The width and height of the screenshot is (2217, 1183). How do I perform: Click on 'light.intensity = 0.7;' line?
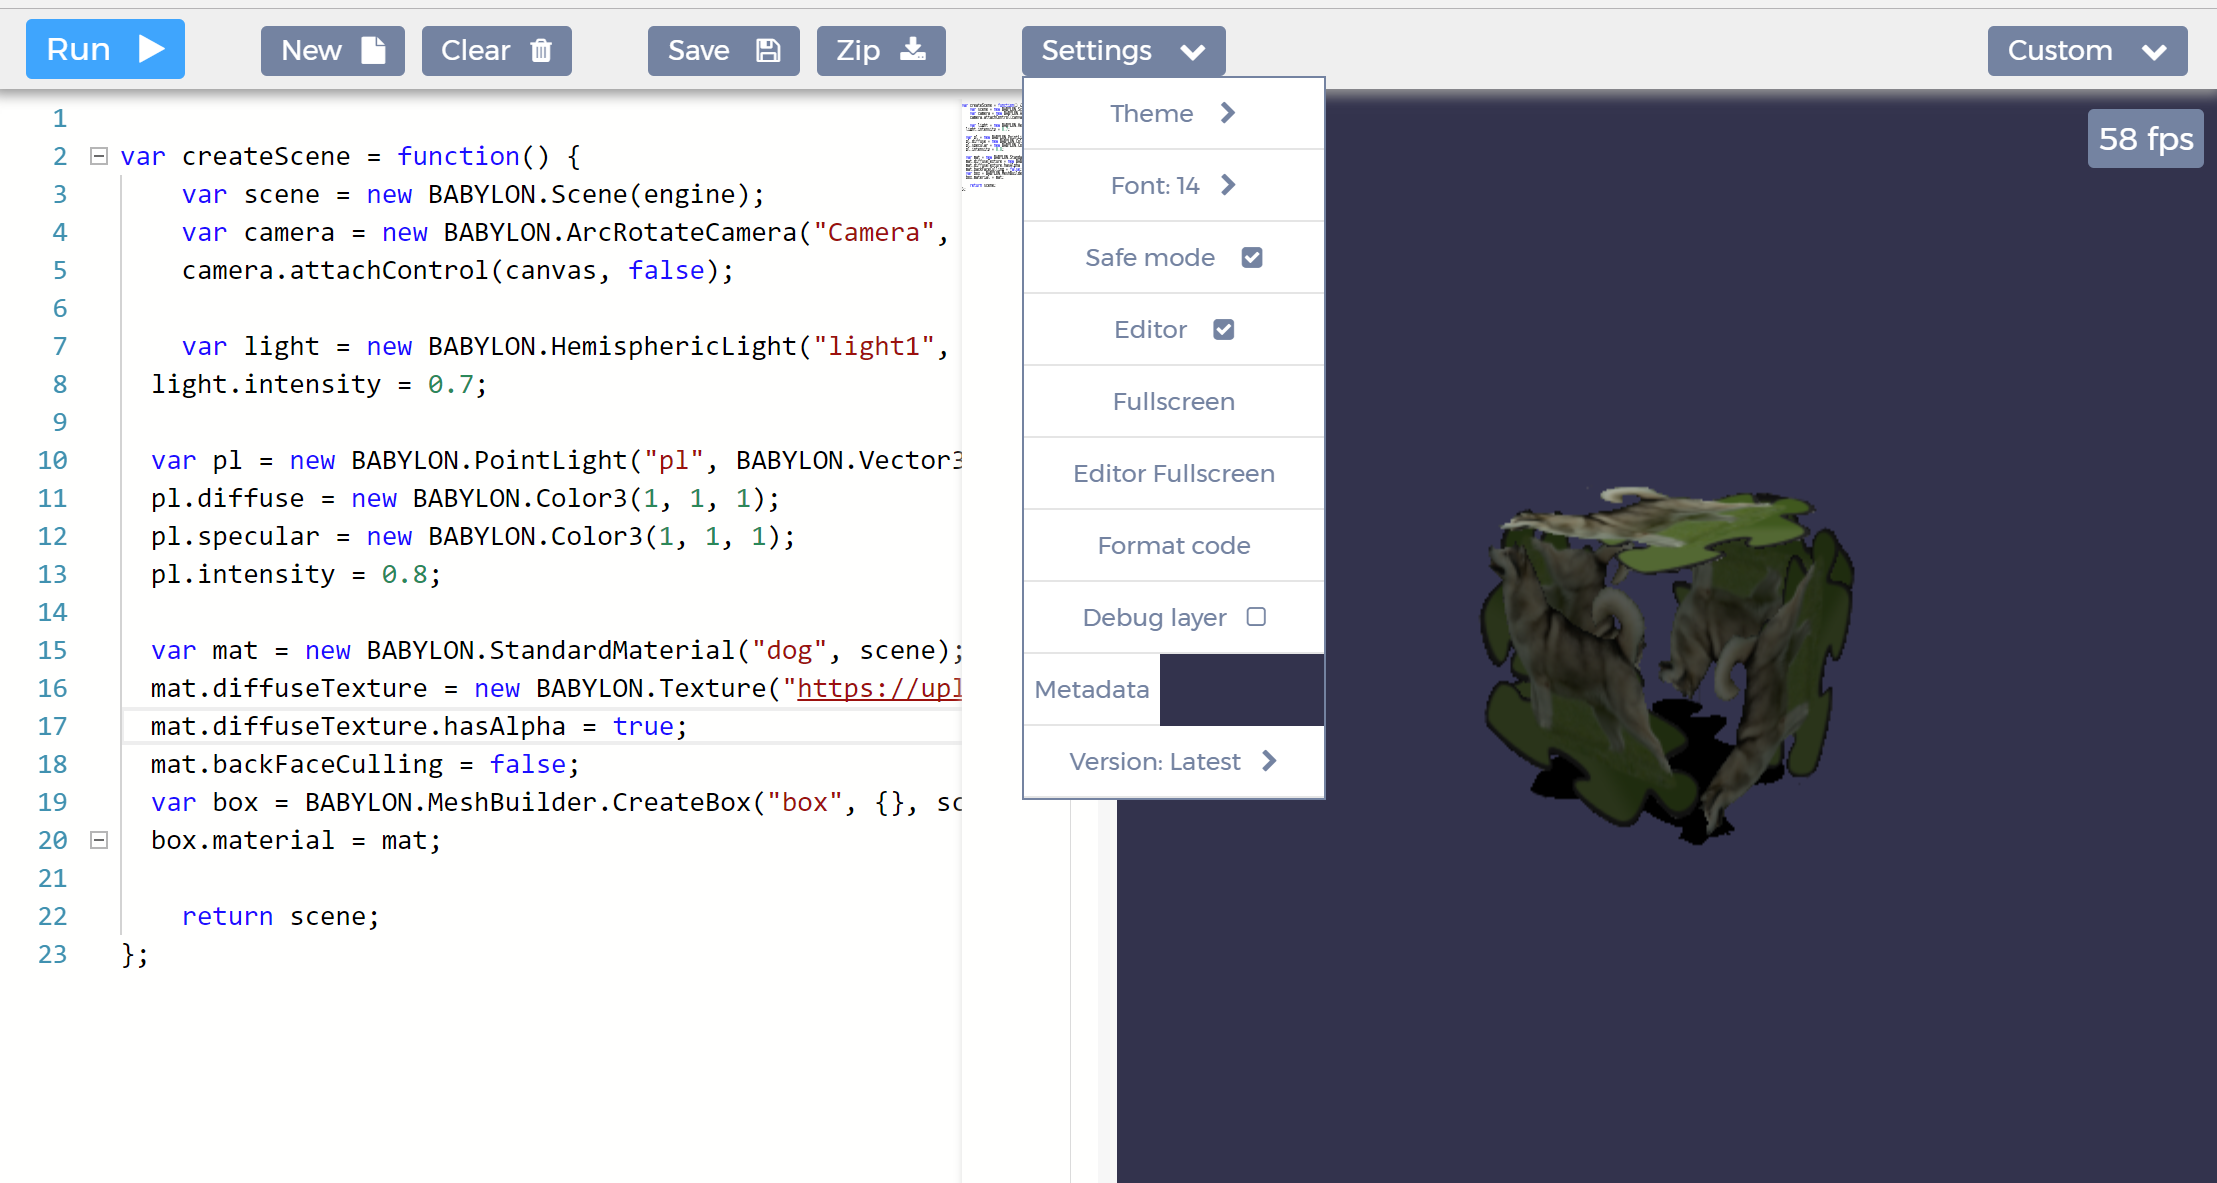[319, 384]
